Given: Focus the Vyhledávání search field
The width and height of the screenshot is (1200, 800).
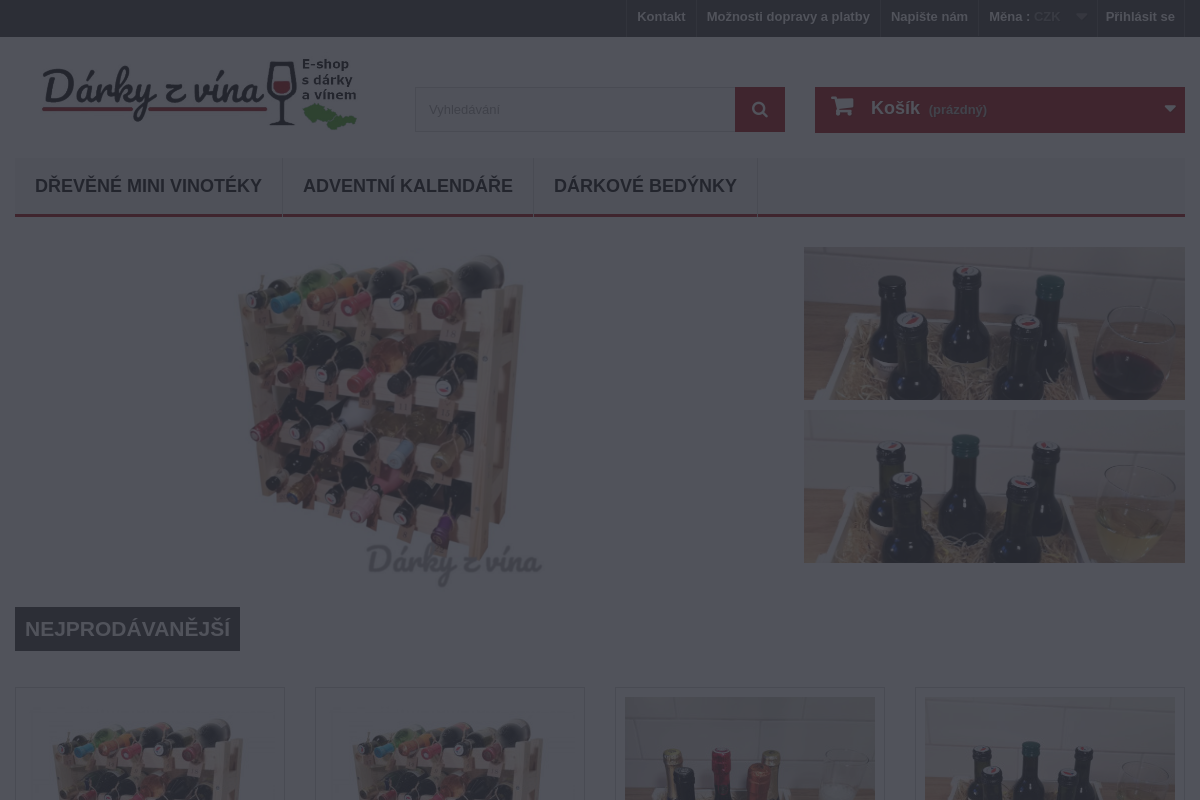Looking at the screenshot, I should (x=575, y=110).
